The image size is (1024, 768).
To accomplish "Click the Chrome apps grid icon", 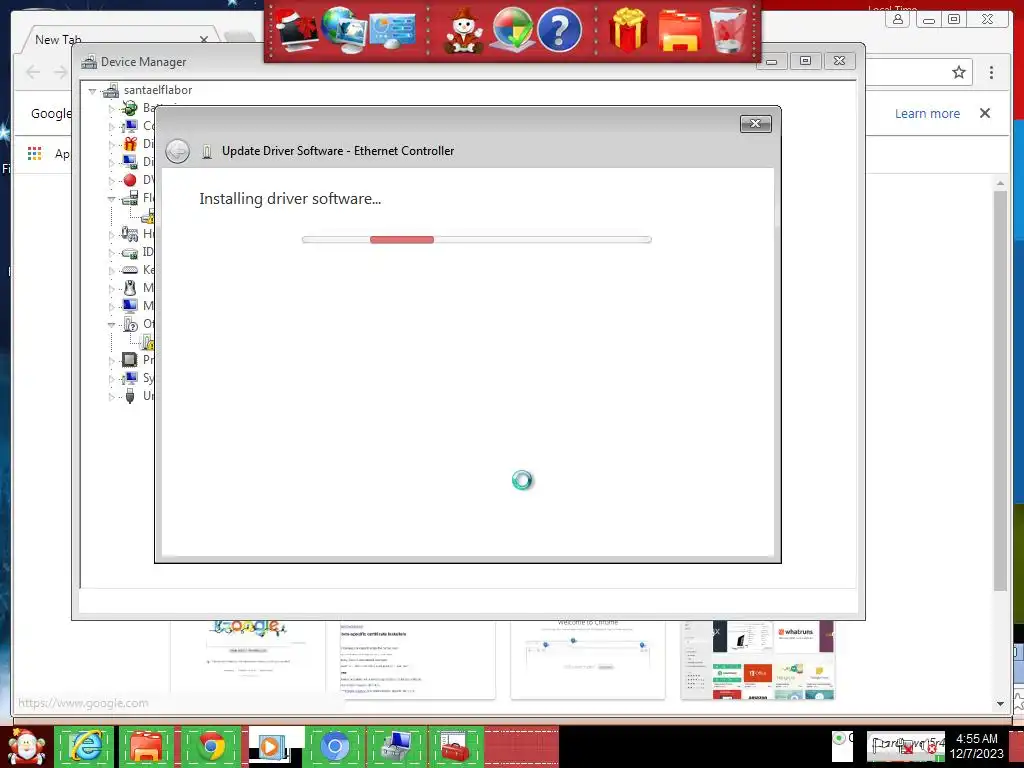I will tap(35, 153).
